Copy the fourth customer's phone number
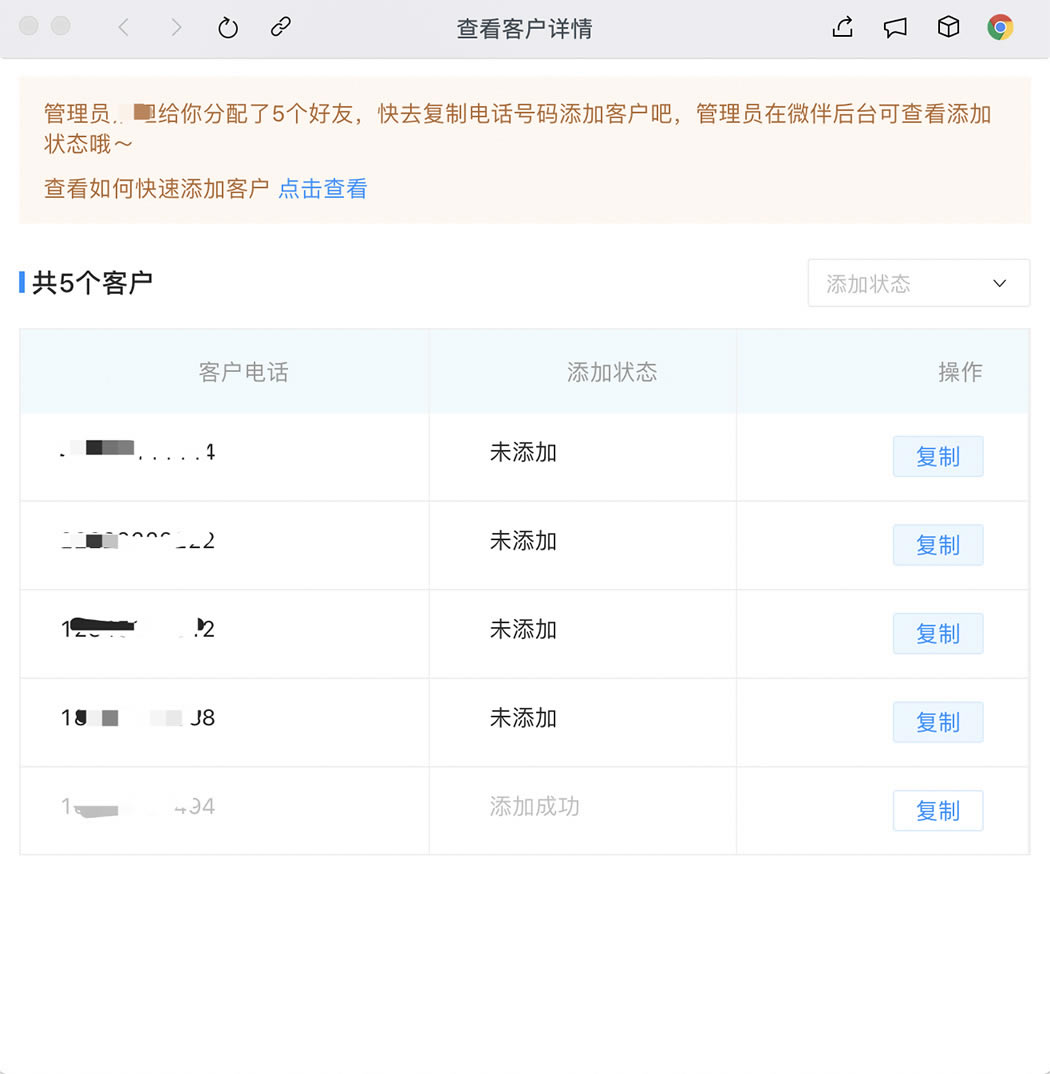The height and width of the screenshot is (1074, 1050). click(x=937, y=722)
